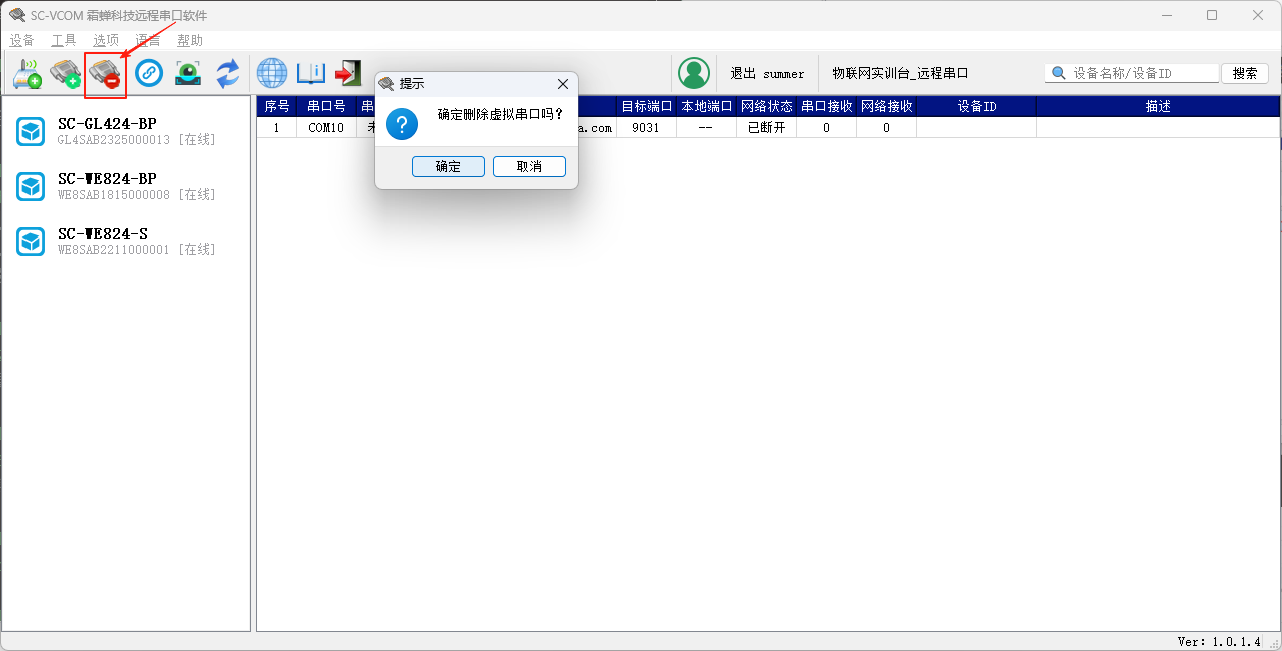This screenshot has width=1282, height=651.
Task: Click the exit door icon
Action: click(348, 73)
